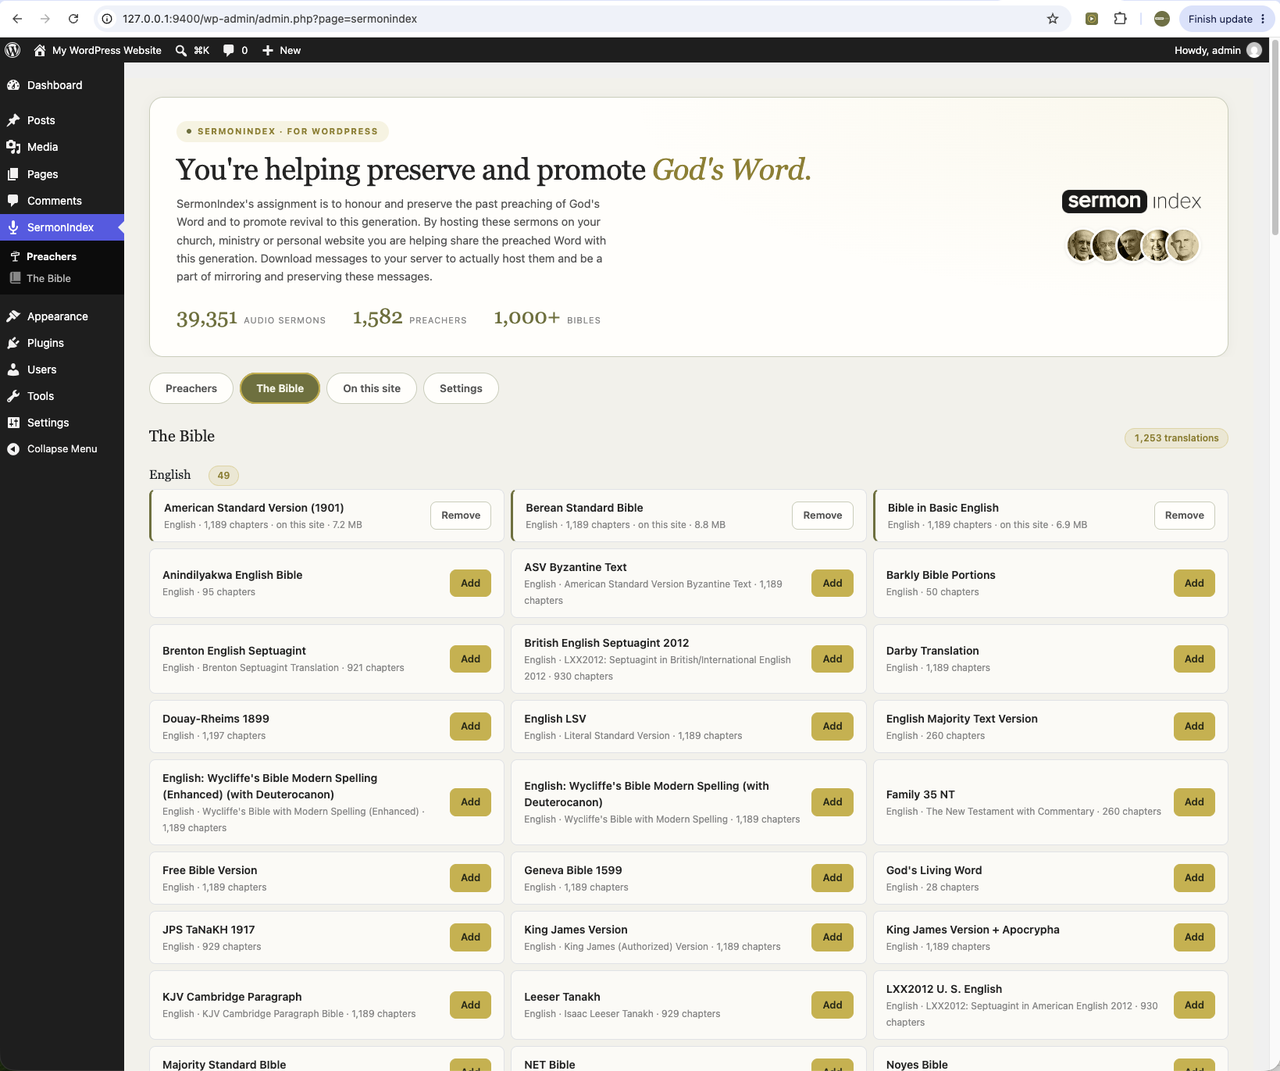Bookmark this page with star icon
The width and height of the screenshot is (1280, 1071).
click(x=1052, y=19)
